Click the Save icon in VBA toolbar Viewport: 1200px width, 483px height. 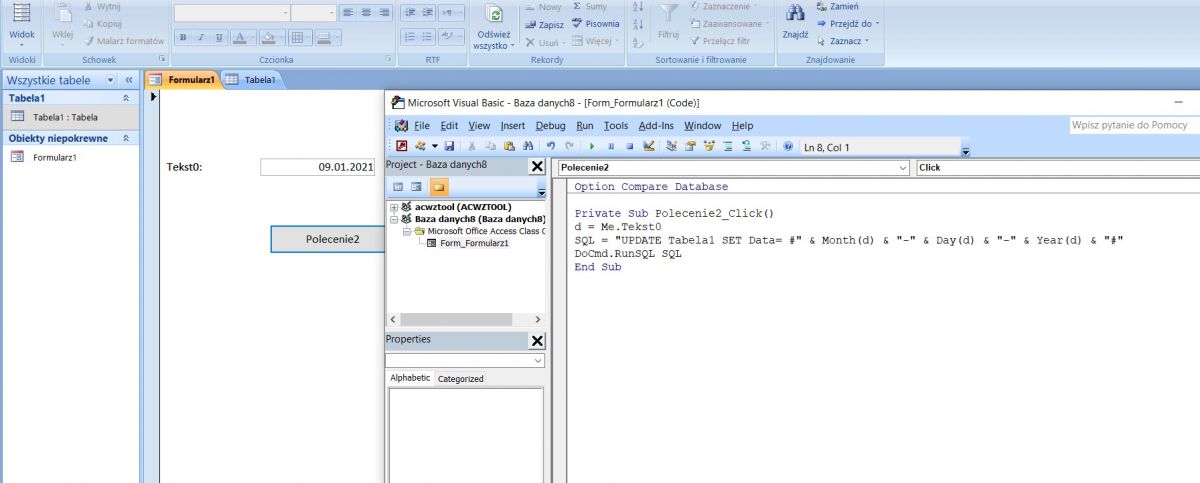click(449, 146)
